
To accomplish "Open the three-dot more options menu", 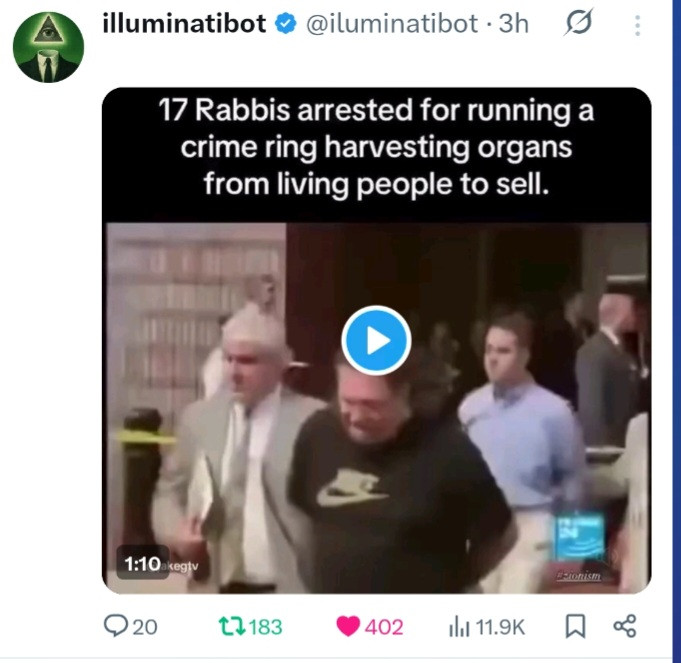I will (x=637, y=26).
